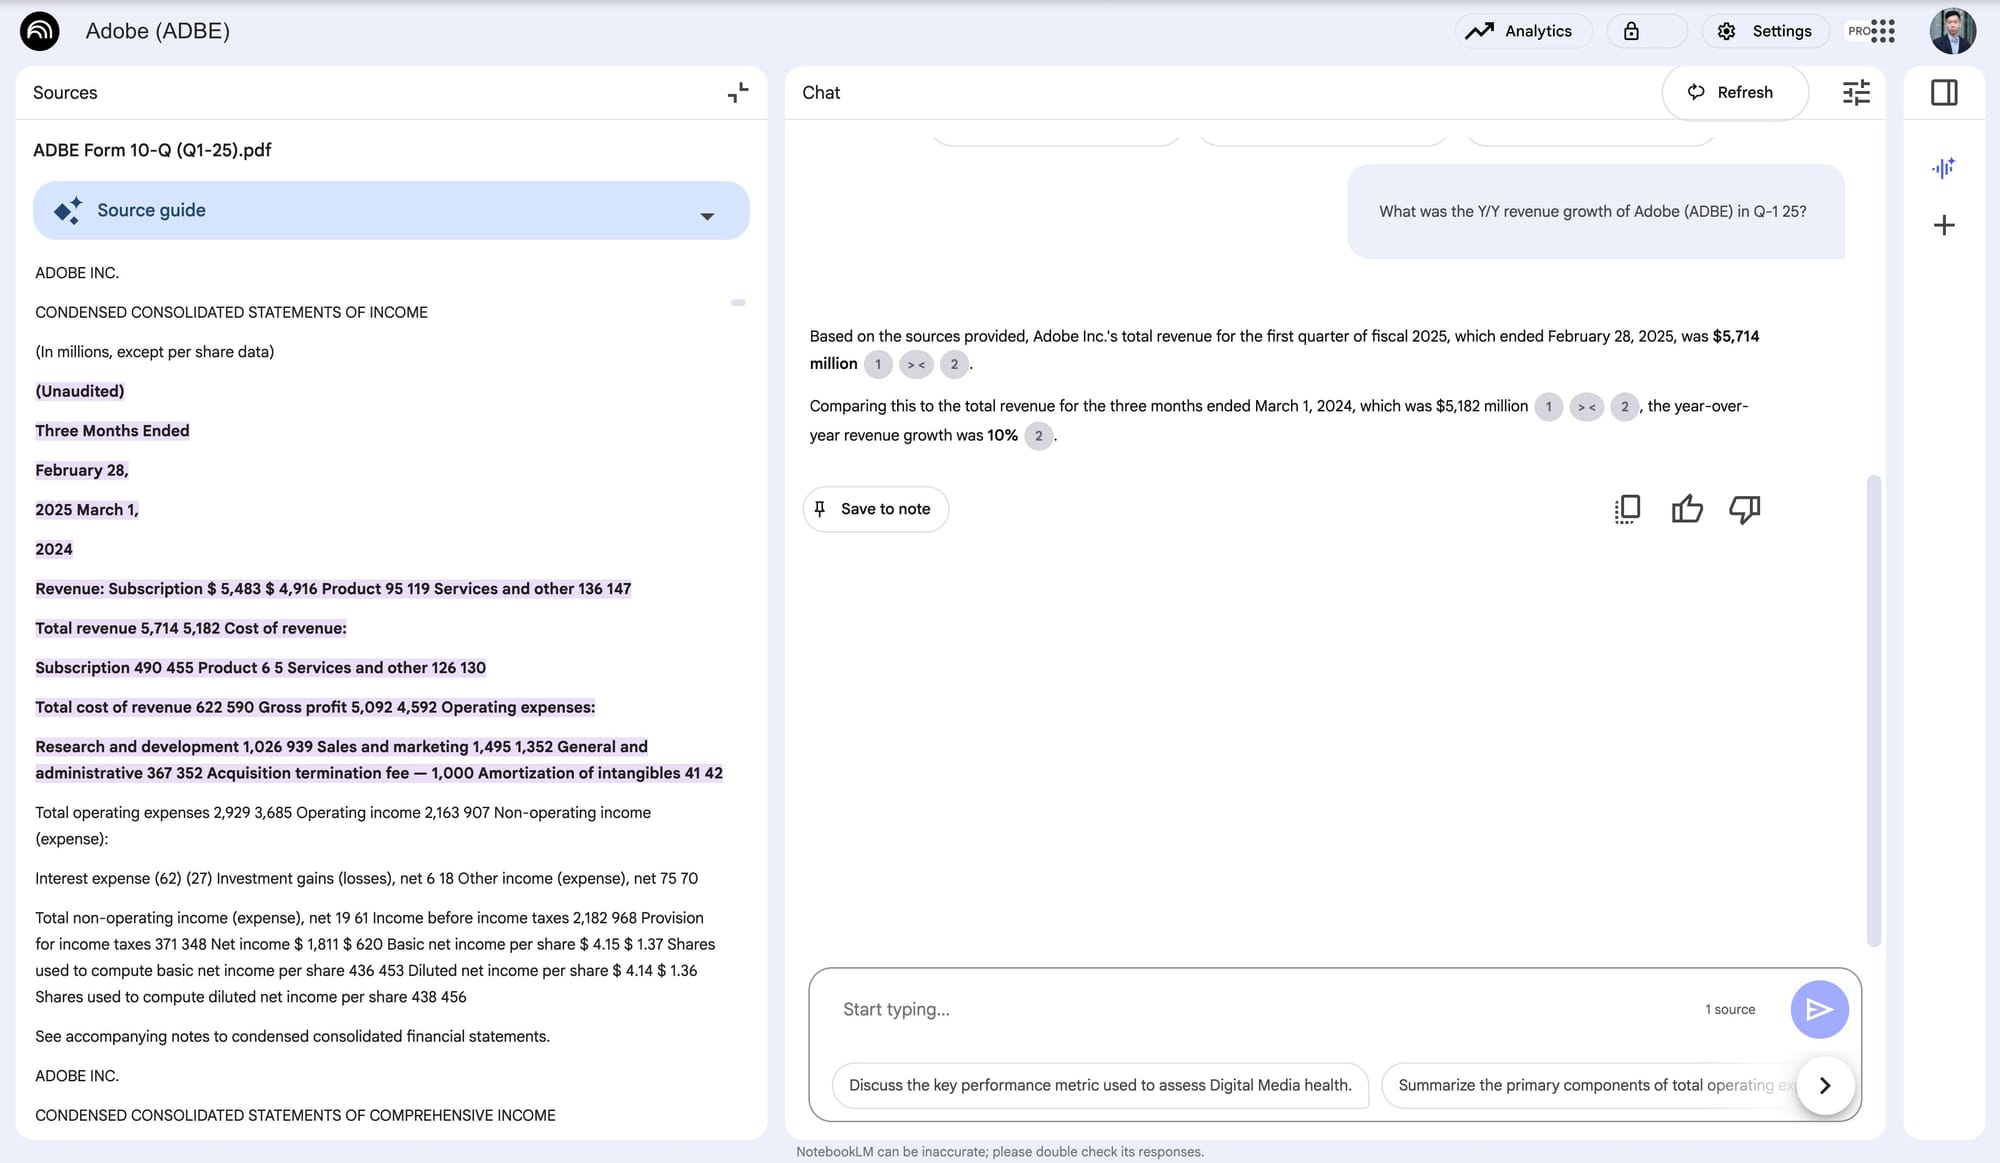Select suggestion summarizing total operating expenses
This screenshot has height=1163, width=2000.
click(1590, 1085)
